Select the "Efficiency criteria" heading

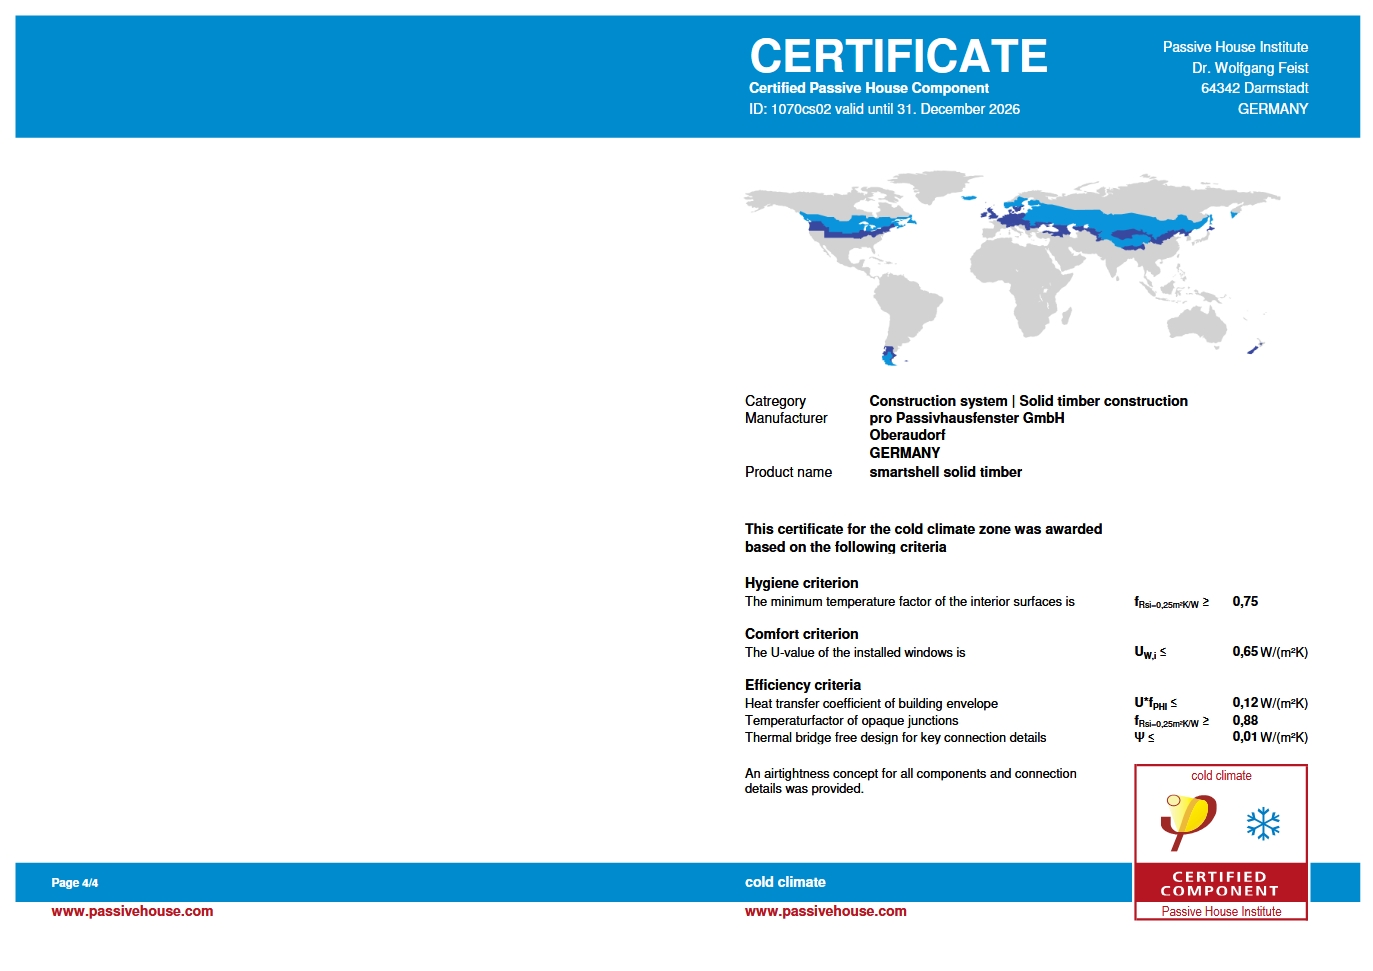(x=802, y=685)
